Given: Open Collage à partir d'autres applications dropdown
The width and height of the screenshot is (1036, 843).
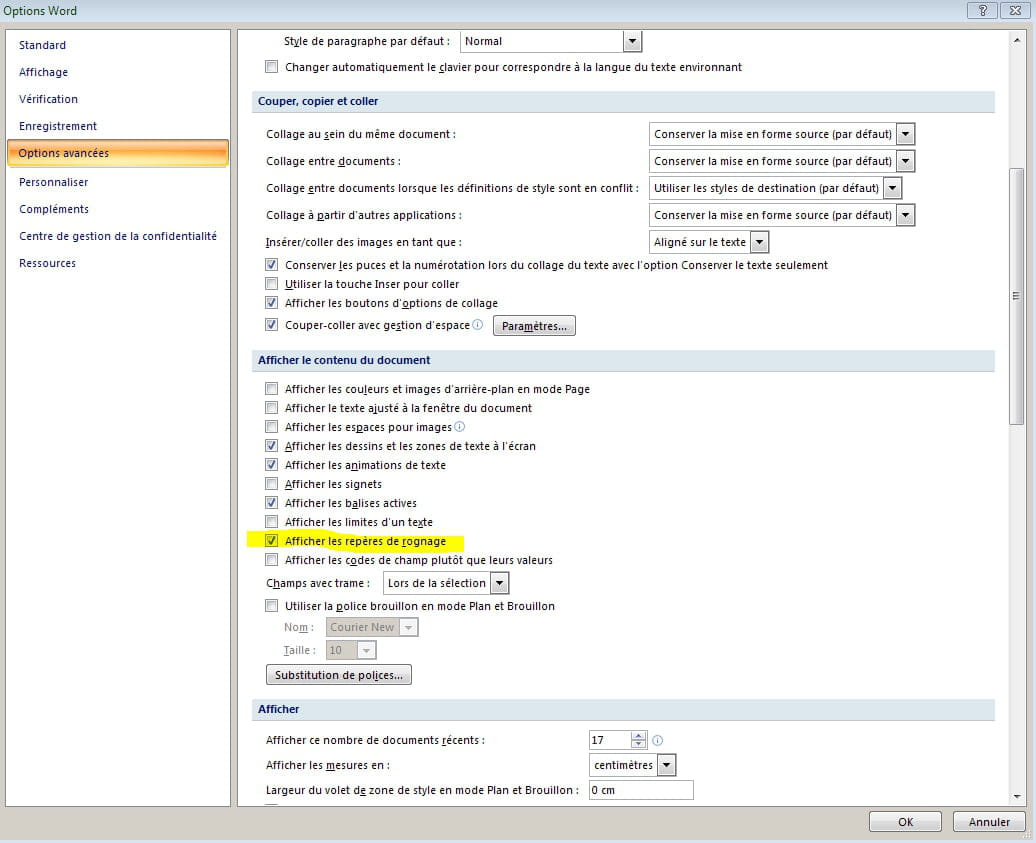Looking at the screenshot, I should pos(906,215).
